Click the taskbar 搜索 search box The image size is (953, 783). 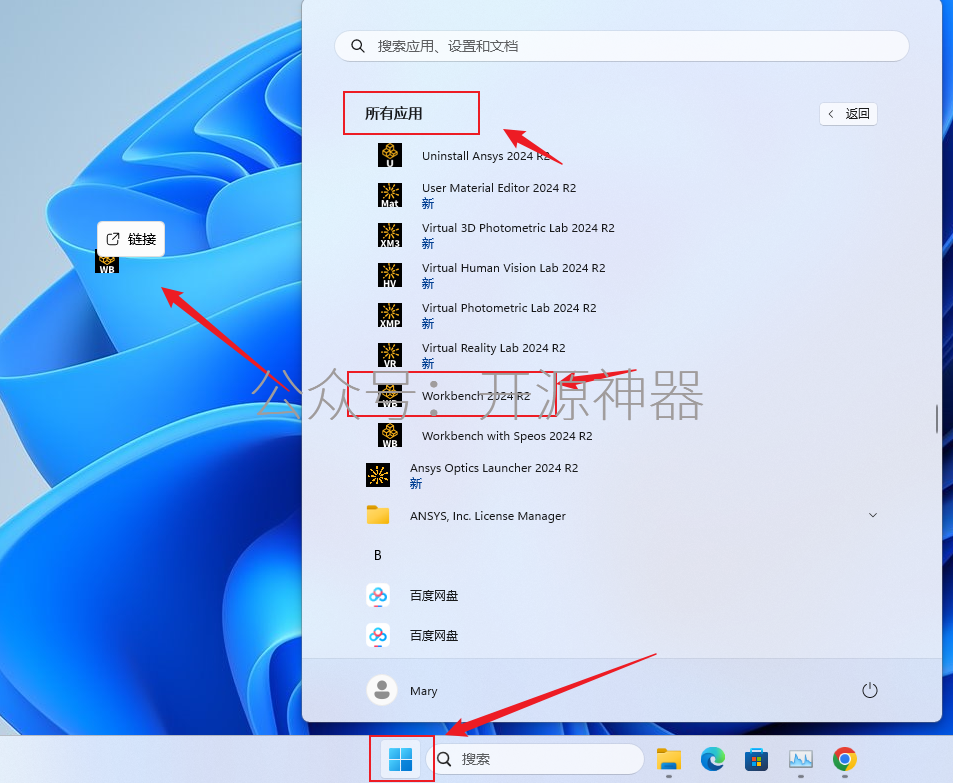(535, 759)
